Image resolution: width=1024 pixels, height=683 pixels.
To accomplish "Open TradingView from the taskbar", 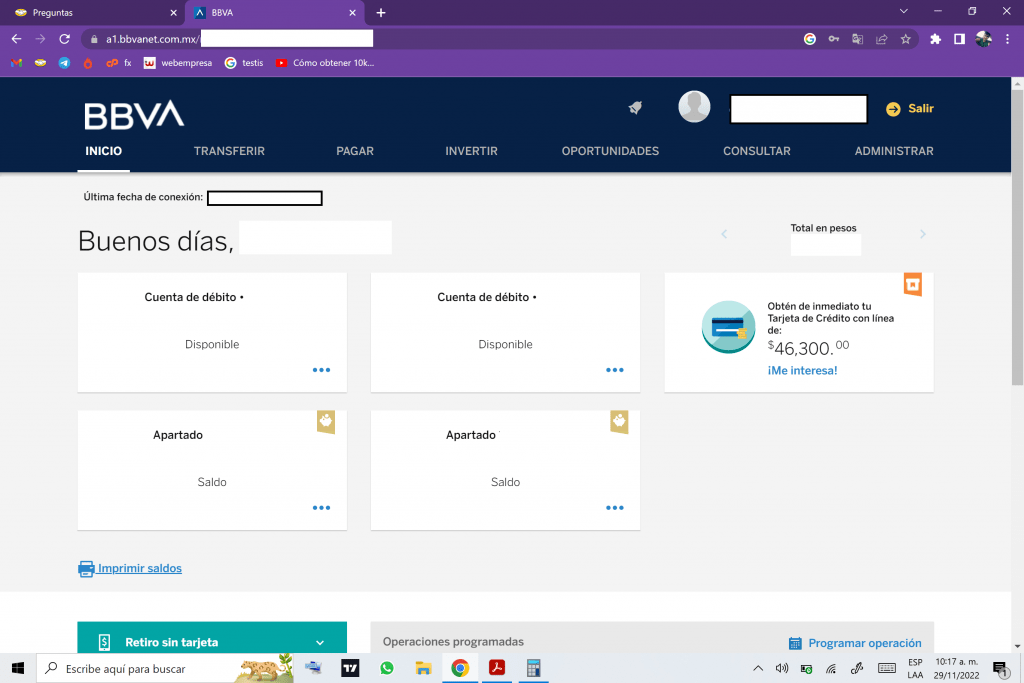I will coord(350,668).
